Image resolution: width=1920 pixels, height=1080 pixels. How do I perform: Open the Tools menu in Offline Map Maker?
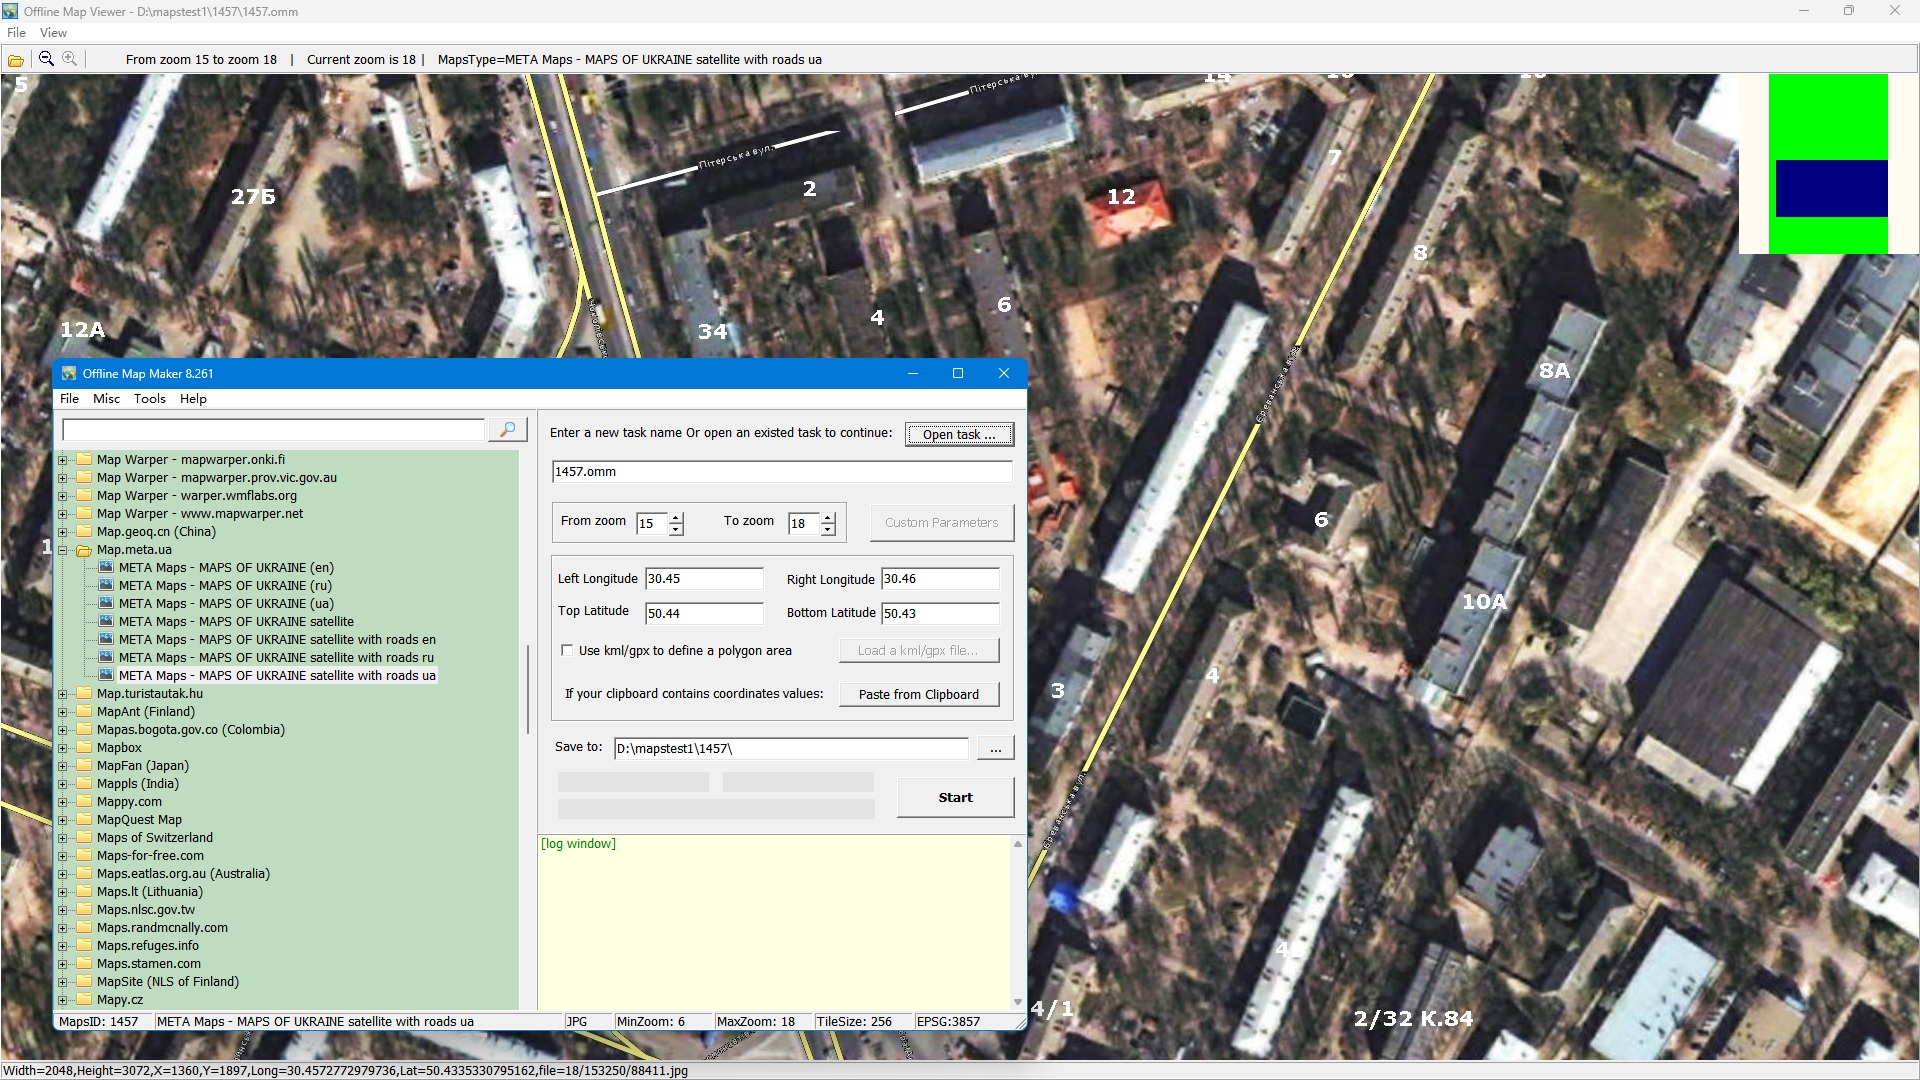(150, 399)
